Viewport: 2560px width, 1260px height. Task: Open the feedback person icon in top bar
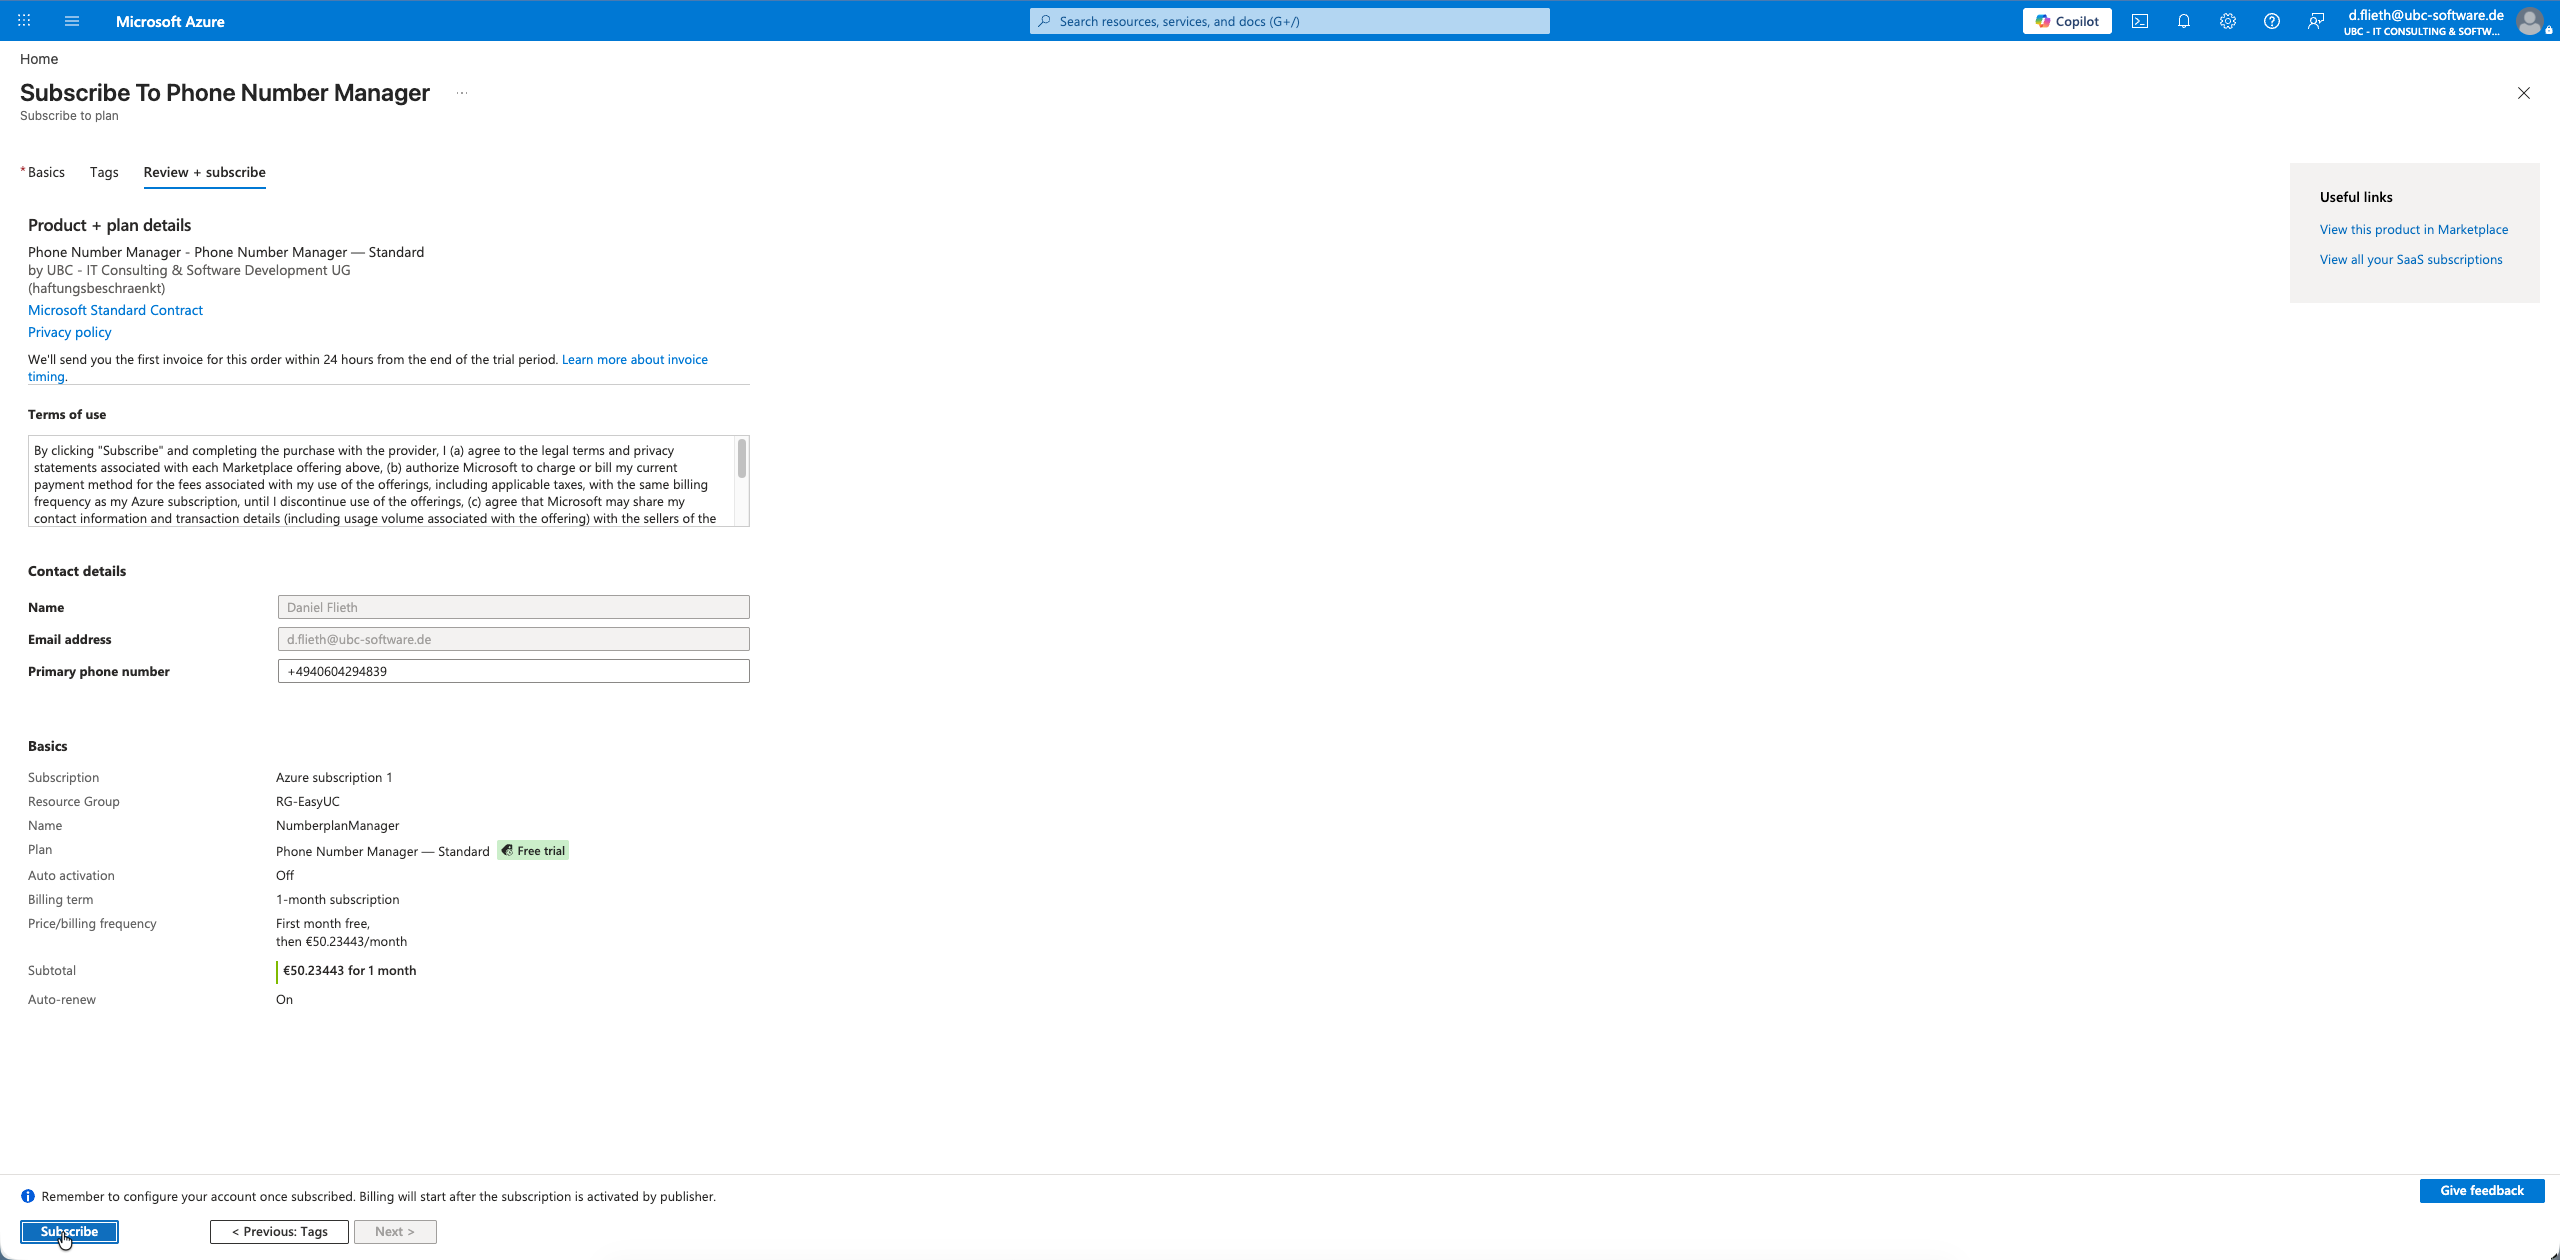[2316, 21]
